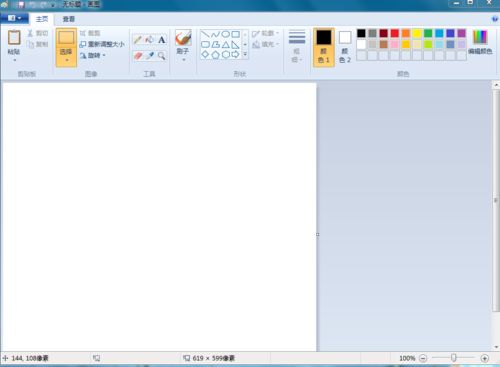Click the canvas right-edge resize handle

[317, 234]
